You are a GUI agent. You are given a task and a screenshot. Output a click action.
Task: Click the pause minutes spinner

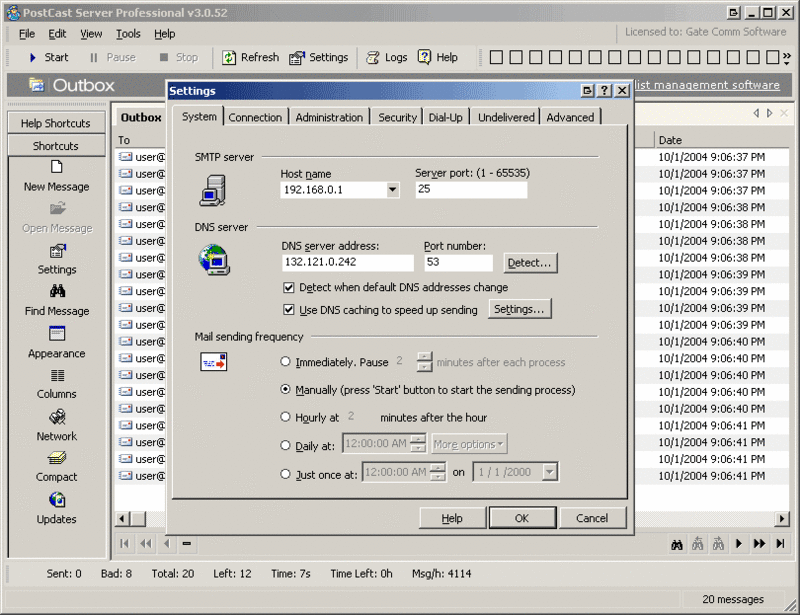[x=424, y=361]
